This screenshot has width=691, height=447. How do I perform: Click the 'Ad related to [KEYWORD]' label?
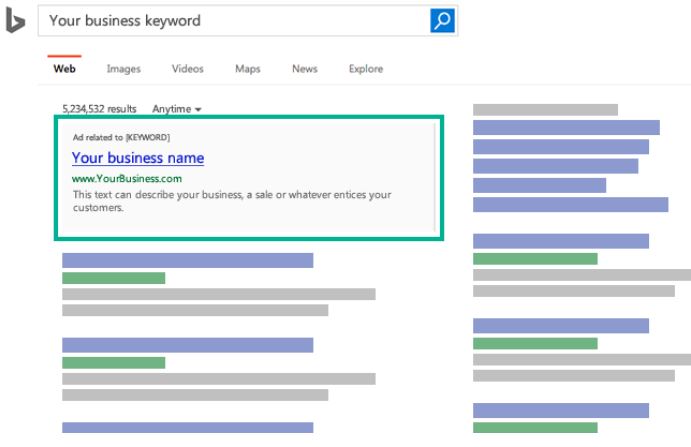tap(121, 136)
